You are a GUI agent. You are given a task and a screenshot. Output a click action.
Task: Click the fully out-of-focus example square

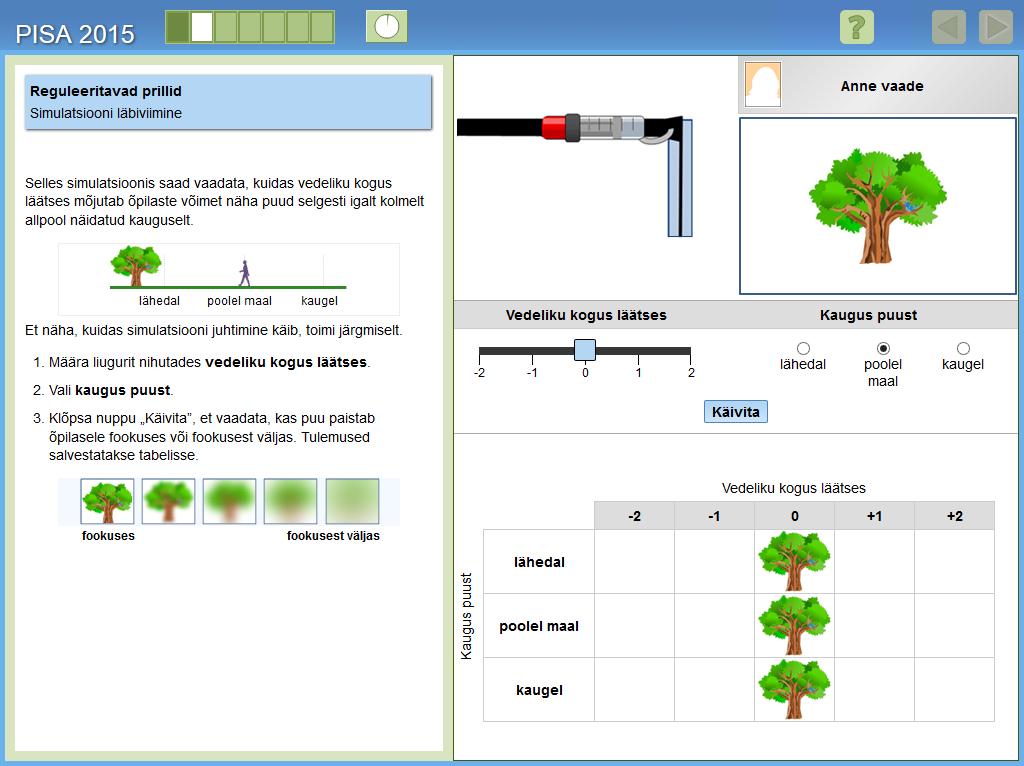pyautogui.click(x=352, y=502)
